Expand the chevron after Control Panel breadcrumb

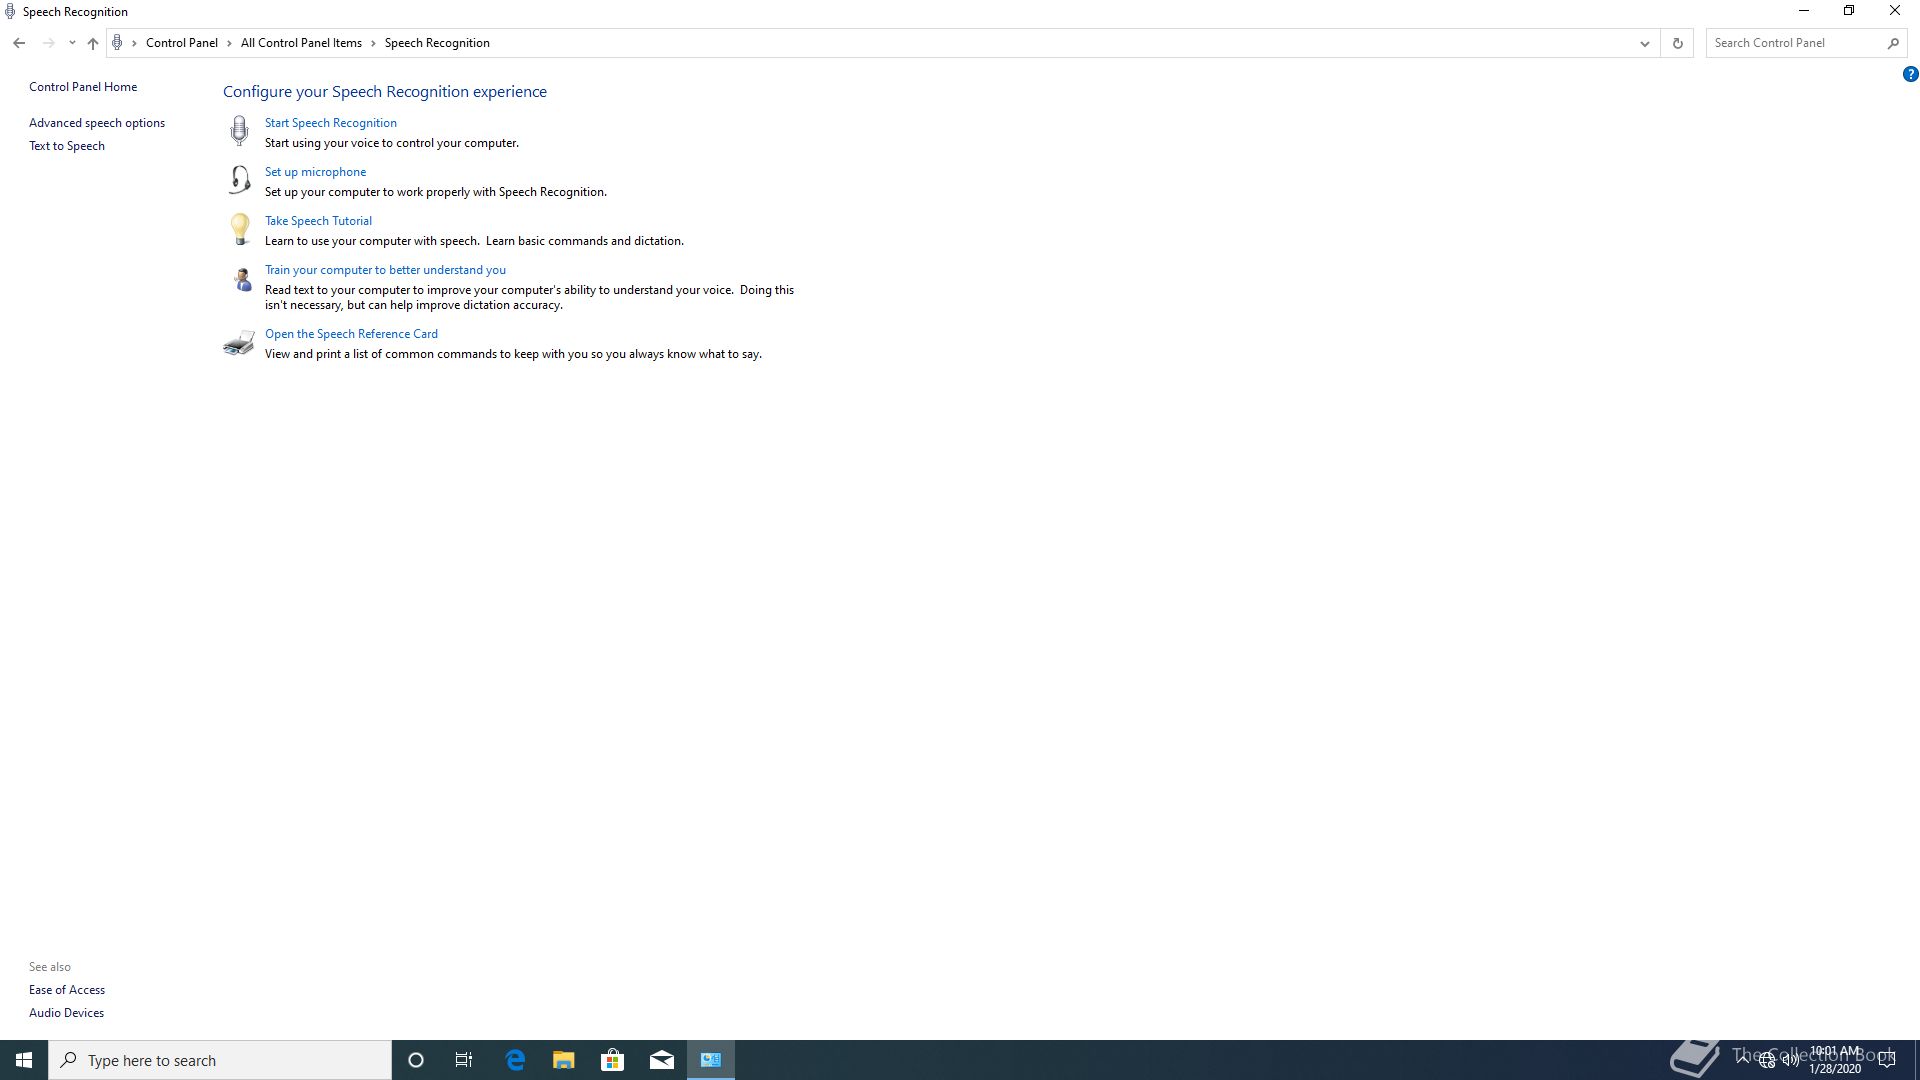coord(229,43)
